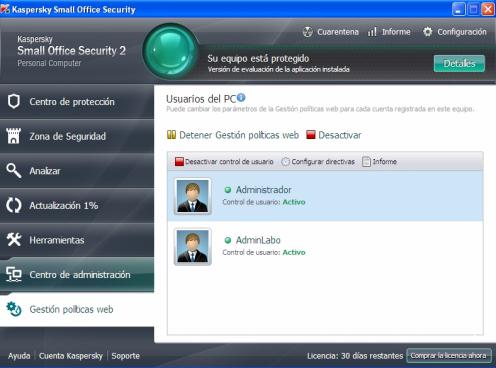This screenshot has height=368, width=496.
Task: Click the Configurar directivas gear icon
Action: click(x=285, y=162)
